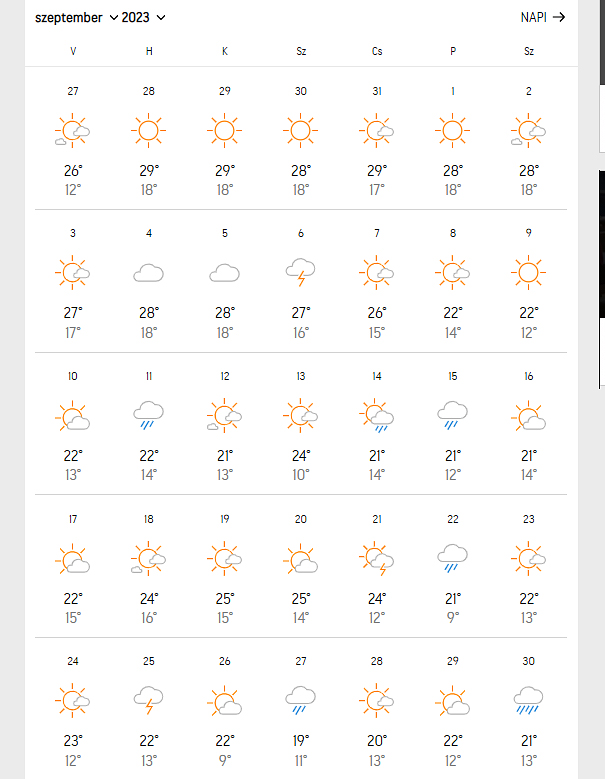Click the arrow next to NAPI
This screenshot has width=605, height=779.
pos(559,17)
